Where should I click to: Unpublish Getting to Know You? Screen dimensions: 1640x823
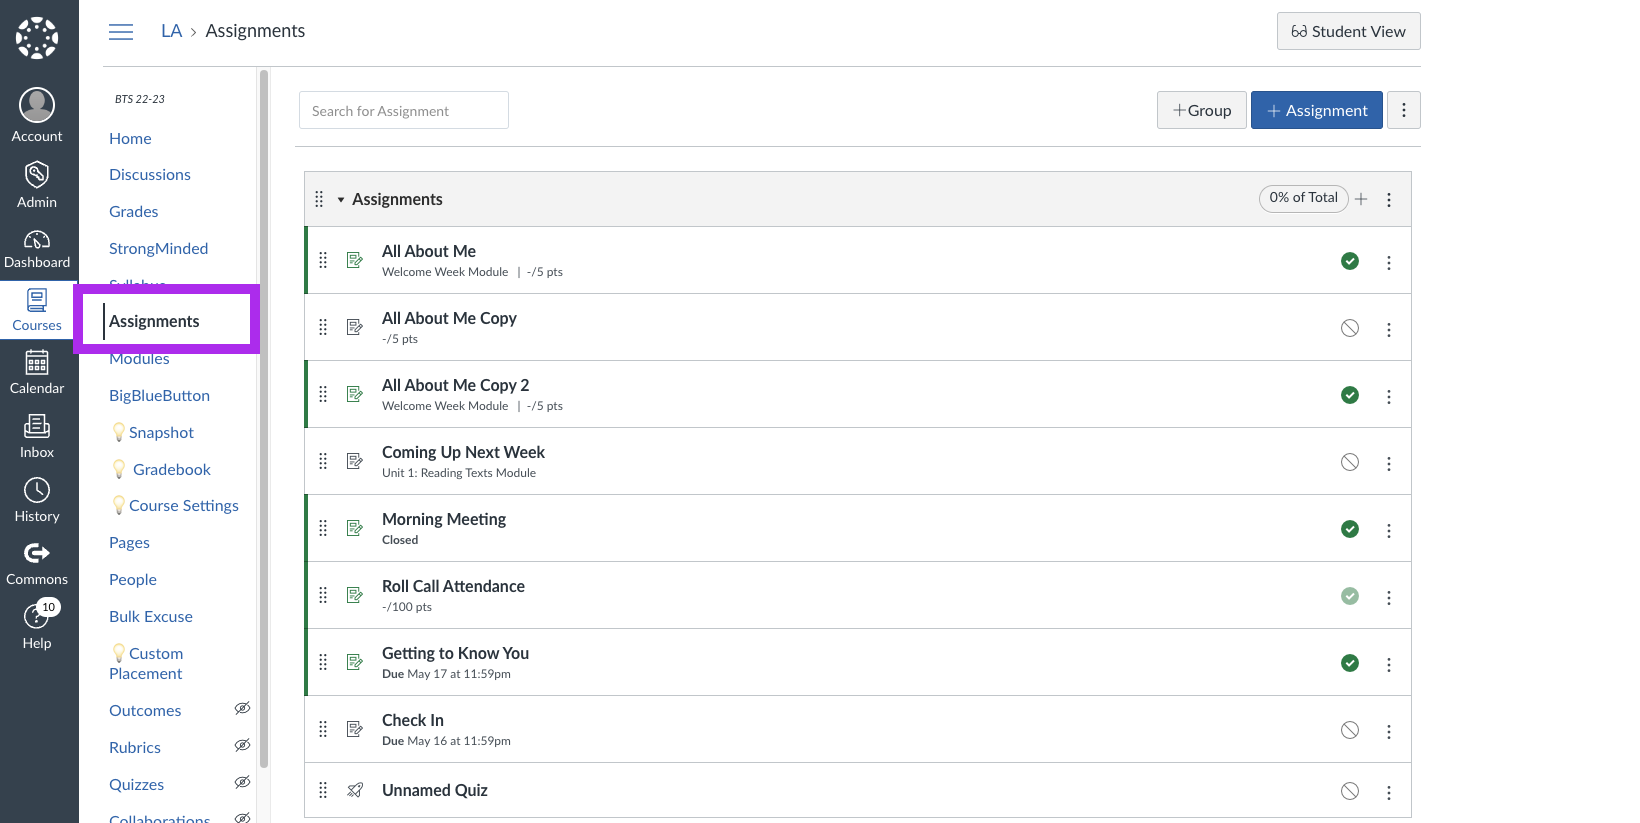click(x=1350, y=663)
